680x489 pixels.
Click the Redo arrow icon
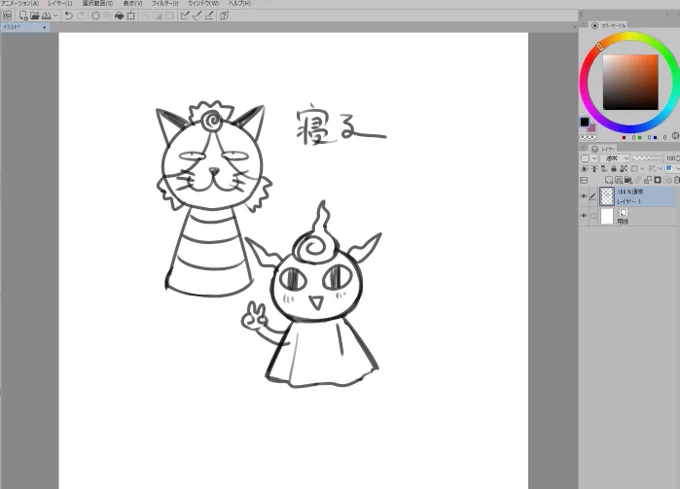(x=81, y=16)
